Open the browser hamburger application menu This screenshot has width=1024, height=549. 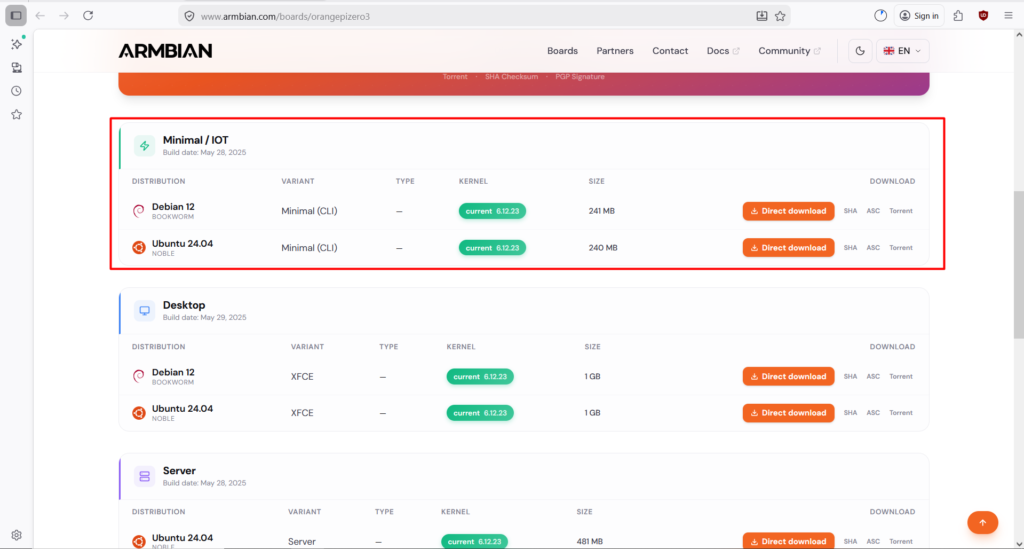(1008, 16)
